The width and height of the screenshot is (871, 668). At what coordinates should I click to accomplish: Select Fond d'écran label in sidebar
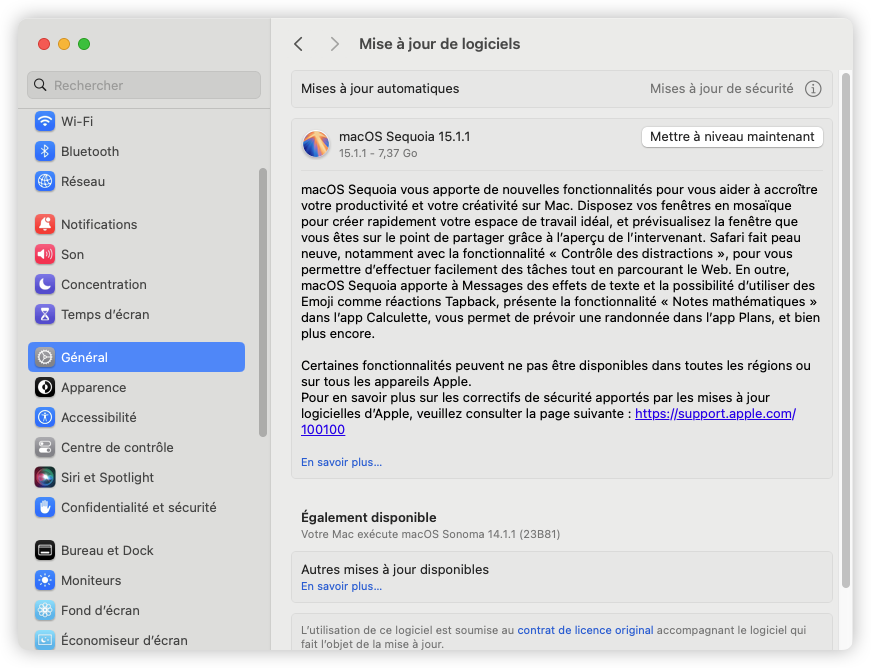coord(100,610)
